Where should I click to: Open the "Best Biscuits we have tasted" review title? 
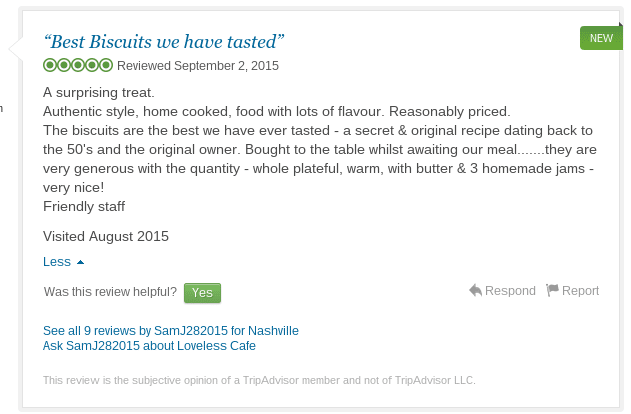pos(164,42)
